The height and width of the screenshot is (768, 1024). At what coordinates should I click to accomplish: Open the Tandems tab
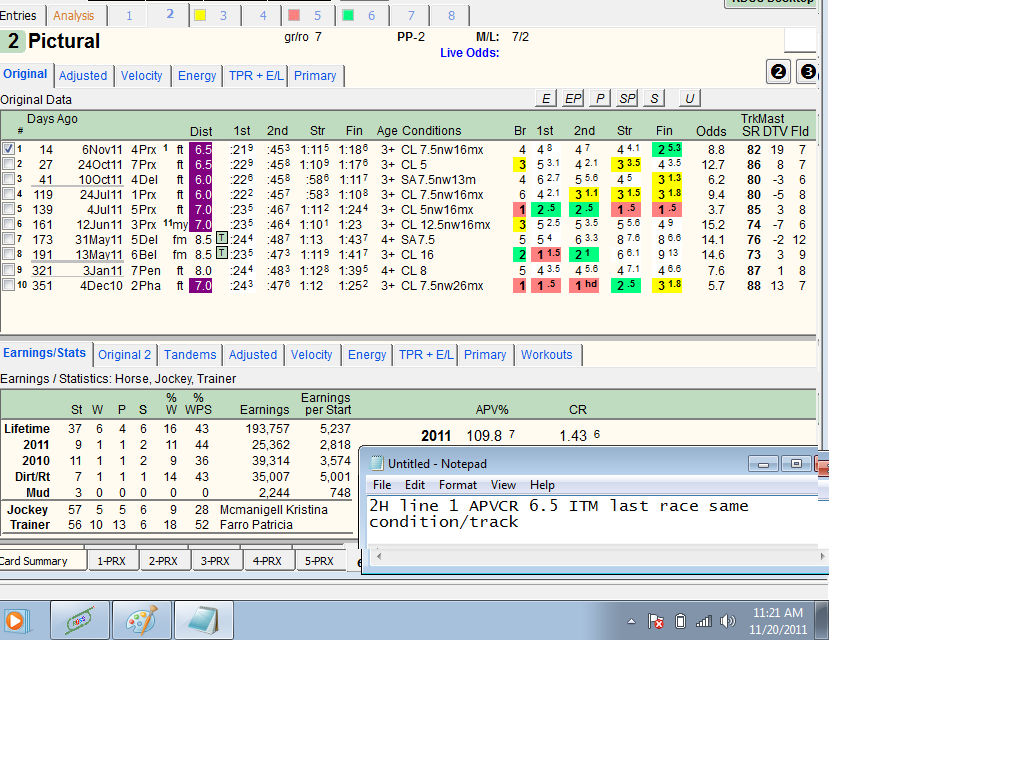[x=190, y=355]
